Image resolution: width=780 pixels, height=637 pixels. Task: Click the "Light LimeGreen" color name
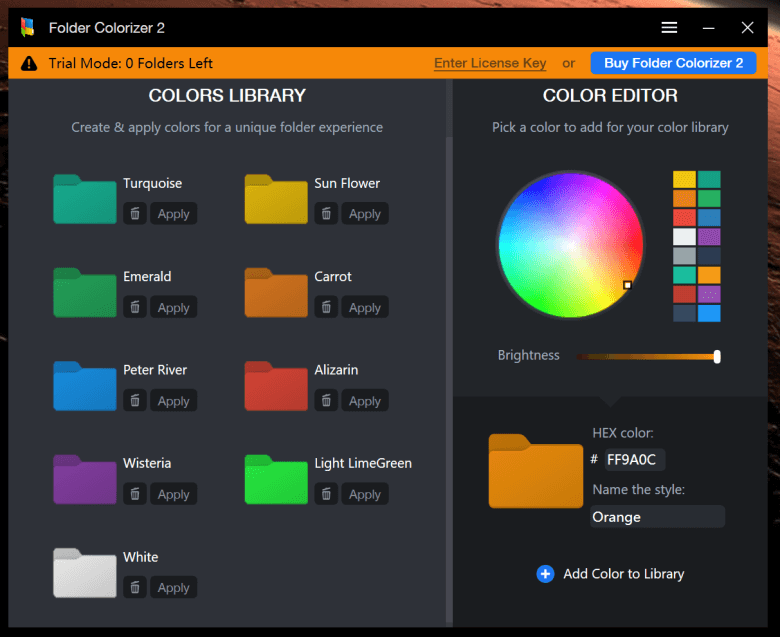click(363, 463)
